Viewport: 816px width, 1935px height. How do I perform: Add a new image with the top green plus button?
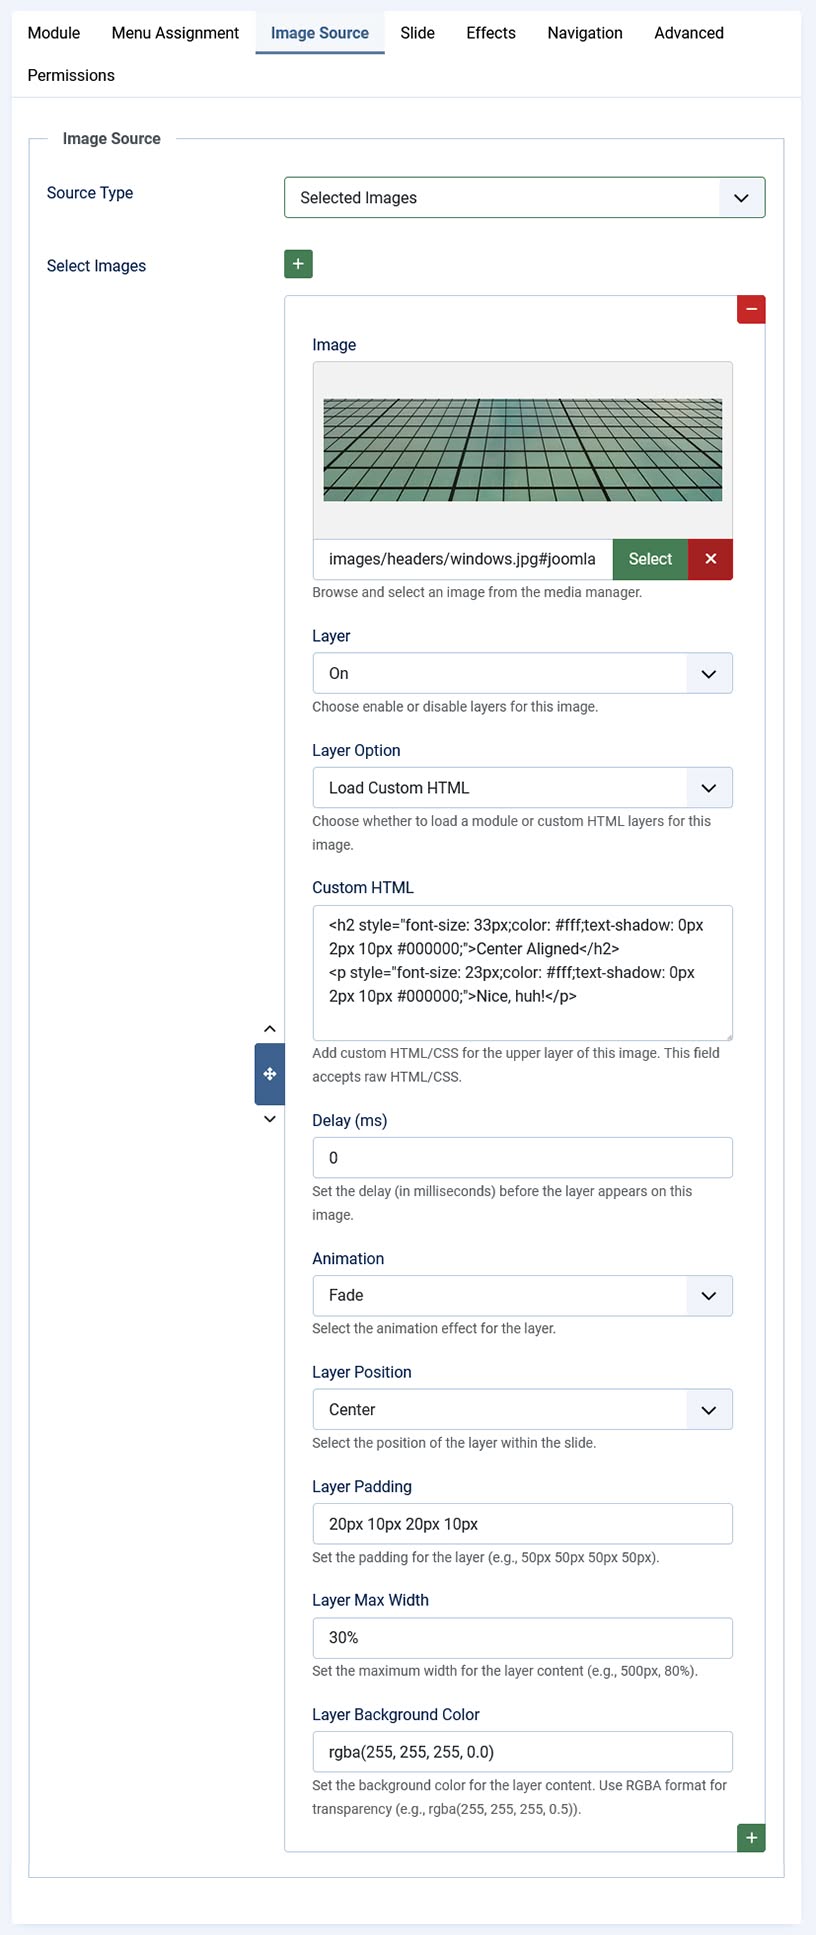click(298, 264)
